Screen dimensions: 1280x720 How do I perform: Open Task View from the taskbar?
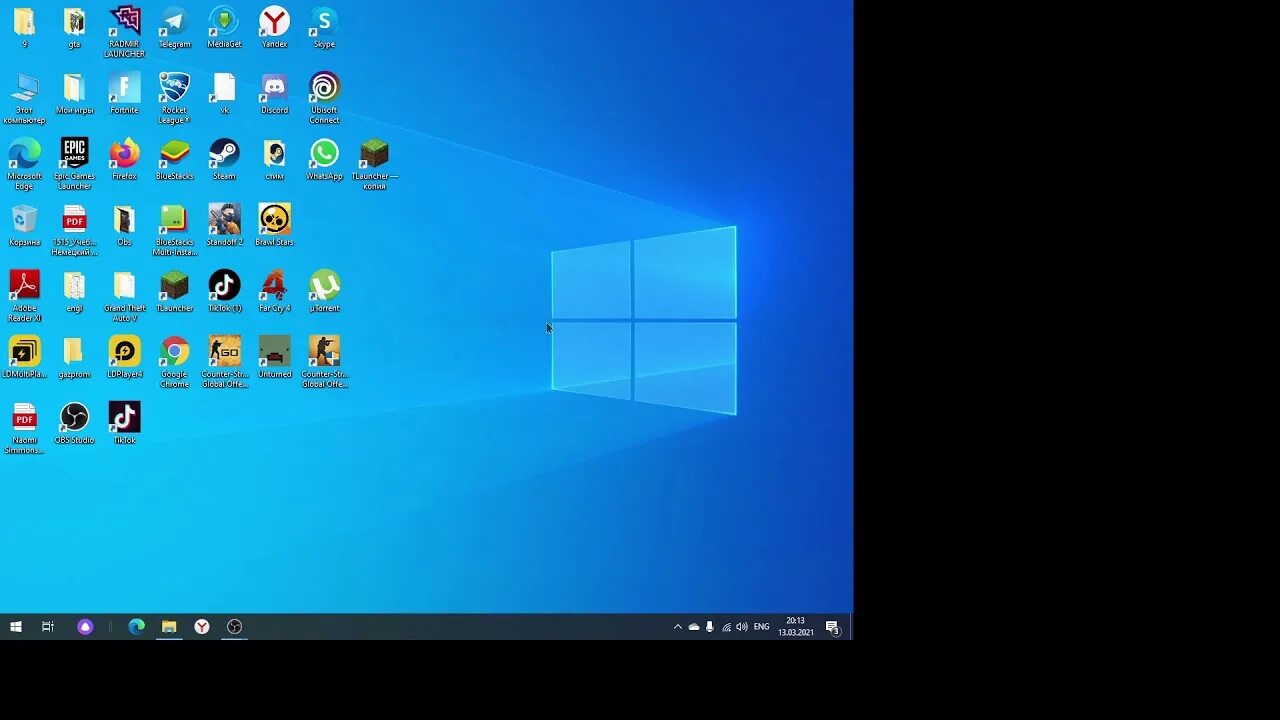48,627
